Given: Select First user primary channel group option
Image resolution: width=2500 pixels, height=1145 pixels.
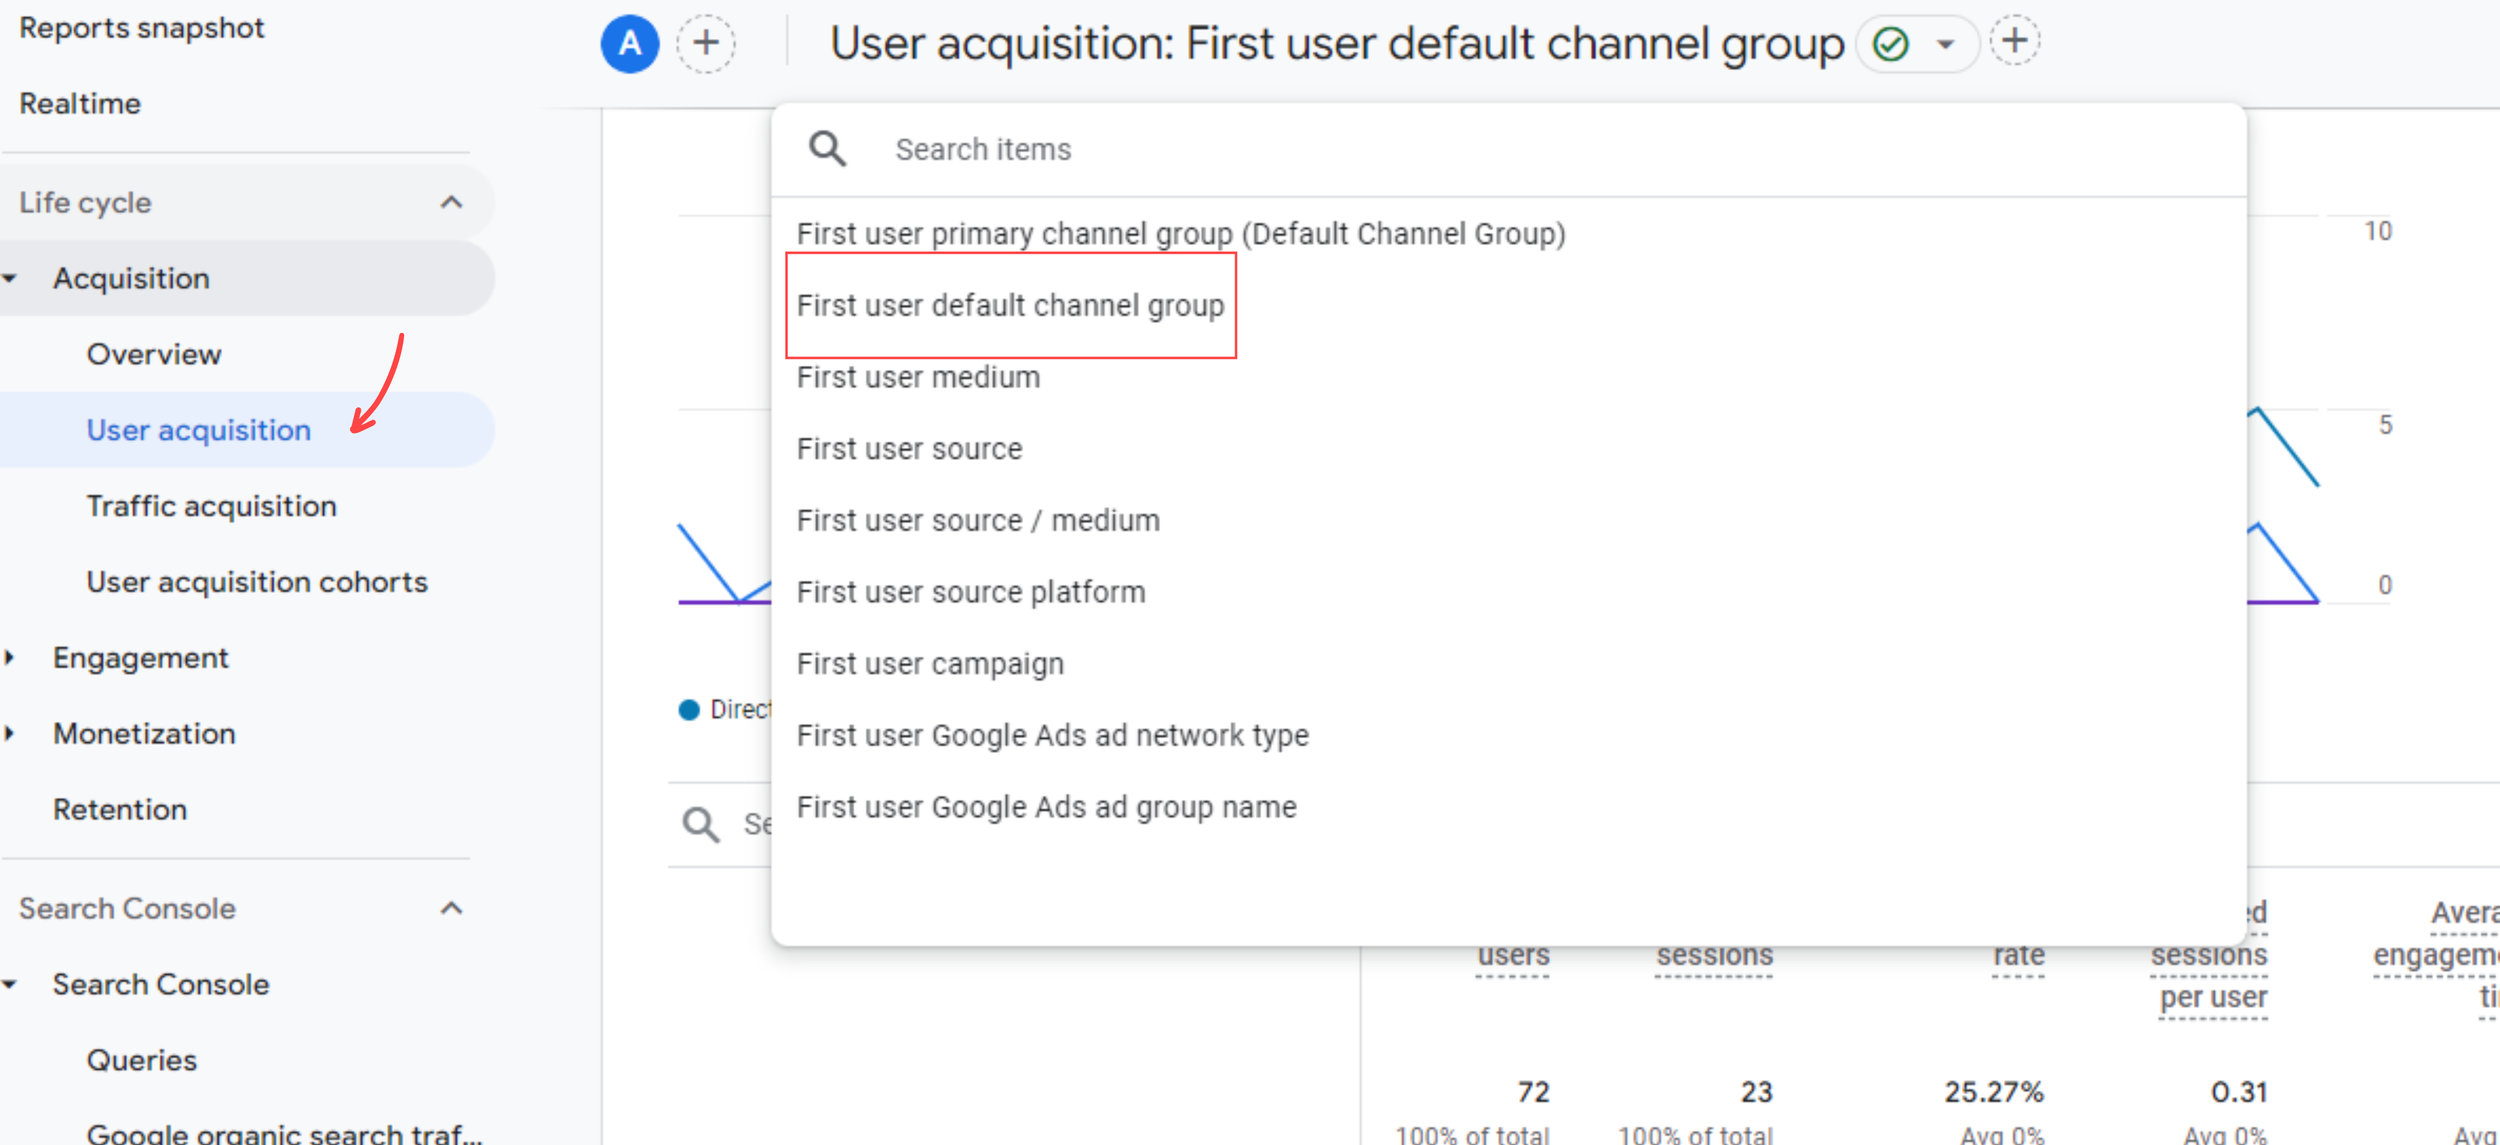Looking at the screenshot, I should 1181,234.
